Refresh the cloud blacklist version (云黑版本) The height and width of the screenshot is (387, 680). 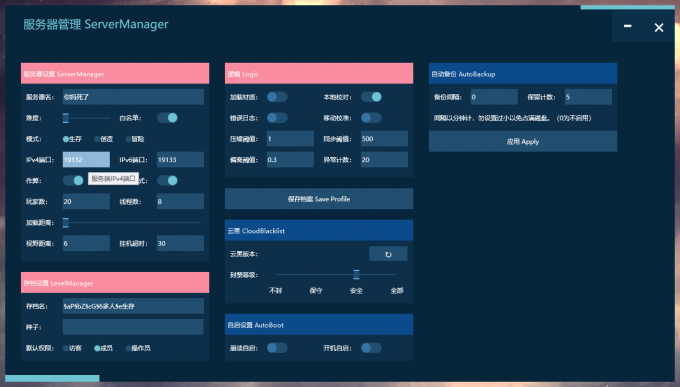388,254
